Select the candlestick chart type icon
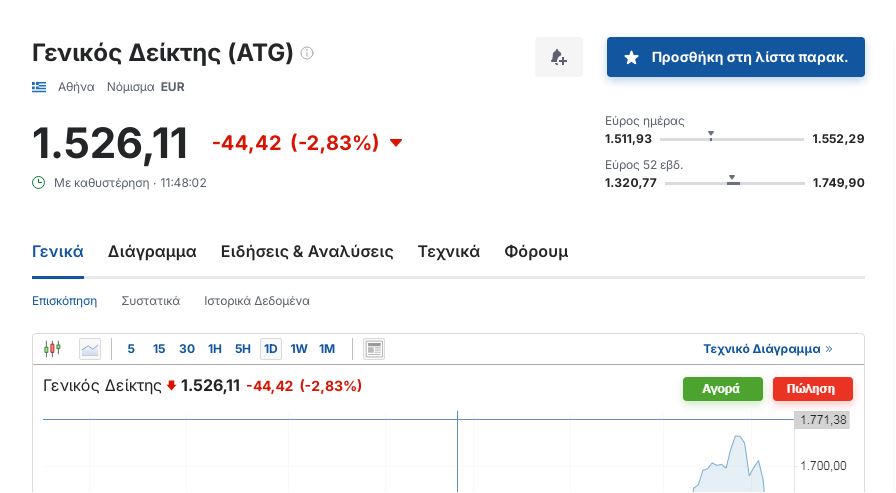Image resolution: width=896 pixels, height=493 pixels. (x=52, y=349)
